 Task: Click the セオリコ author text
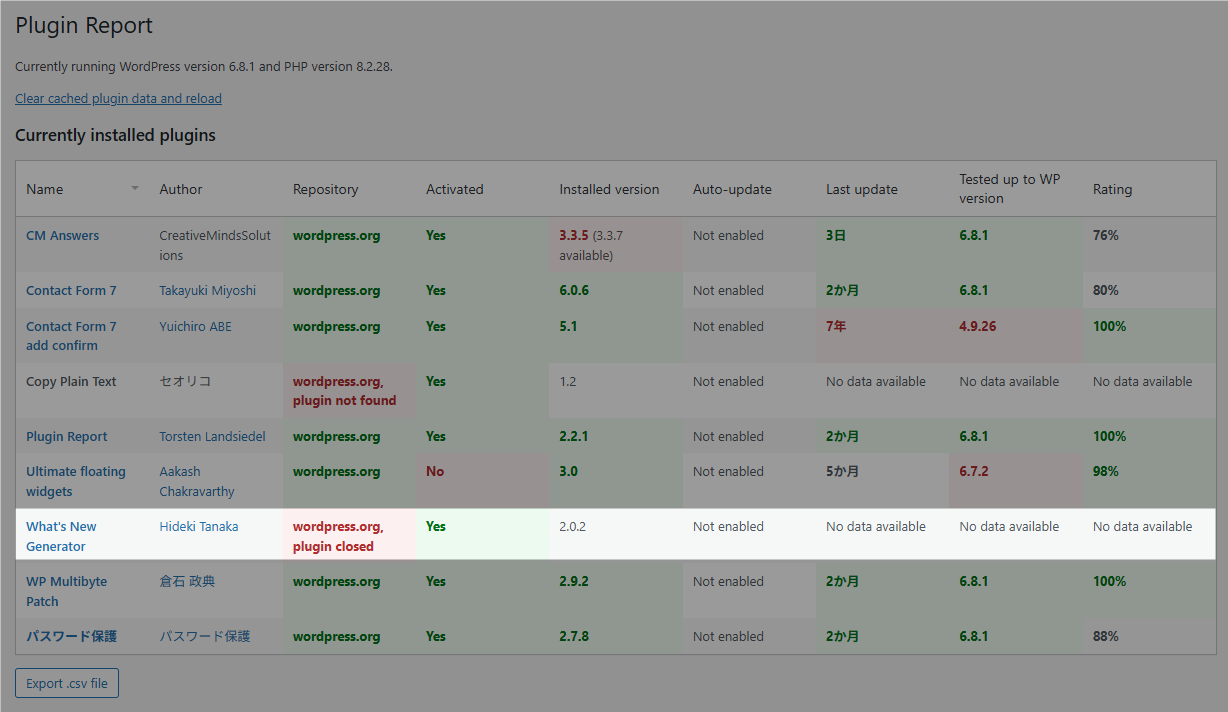[185, 382]
